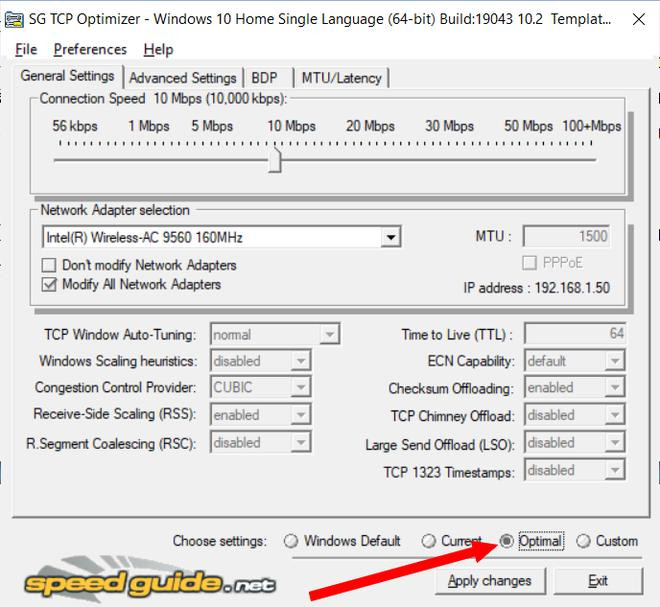Expand the network adapter selection dropdown
The width and height of the screenshot is (660, 607).
pos(391,238)
